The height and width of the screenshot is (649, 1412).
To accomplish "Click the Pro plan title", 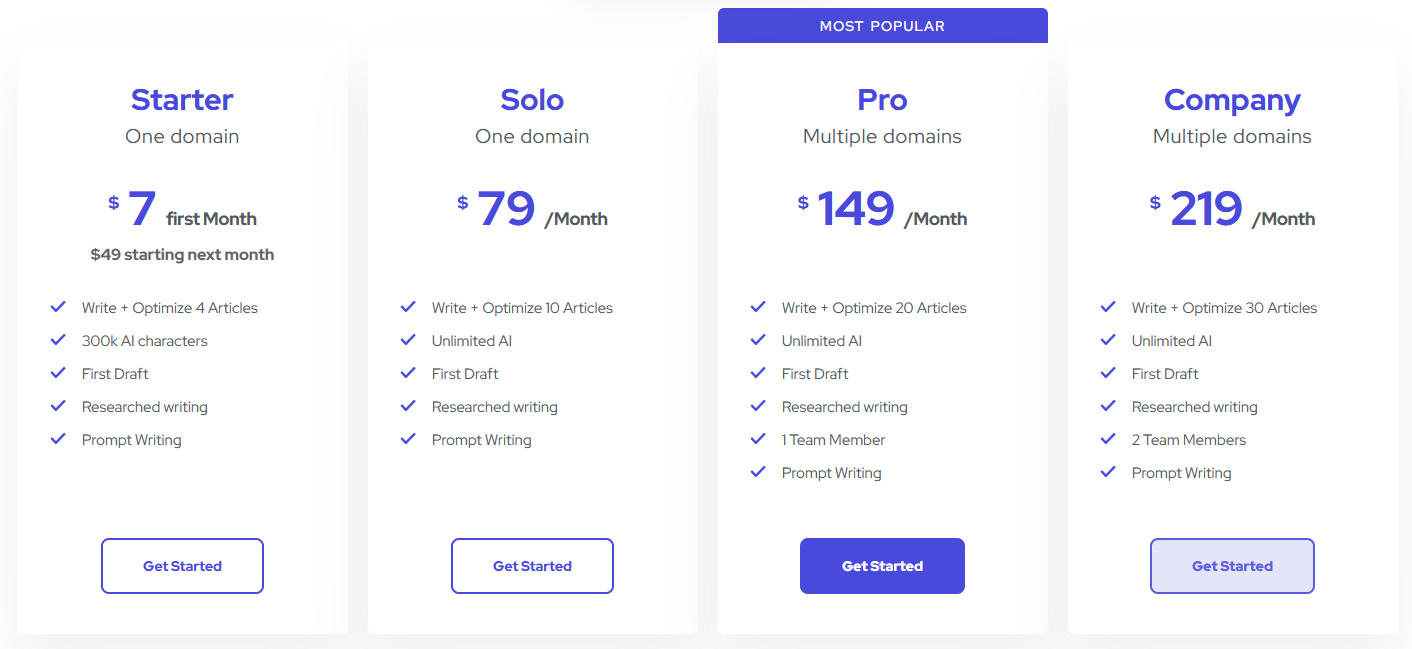I will click(x=882, y=100).
